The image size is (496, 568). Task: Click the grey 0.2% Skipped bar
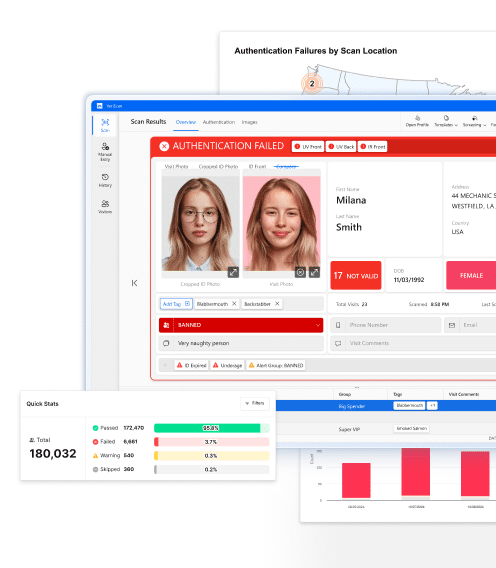(x=212, y=469)
